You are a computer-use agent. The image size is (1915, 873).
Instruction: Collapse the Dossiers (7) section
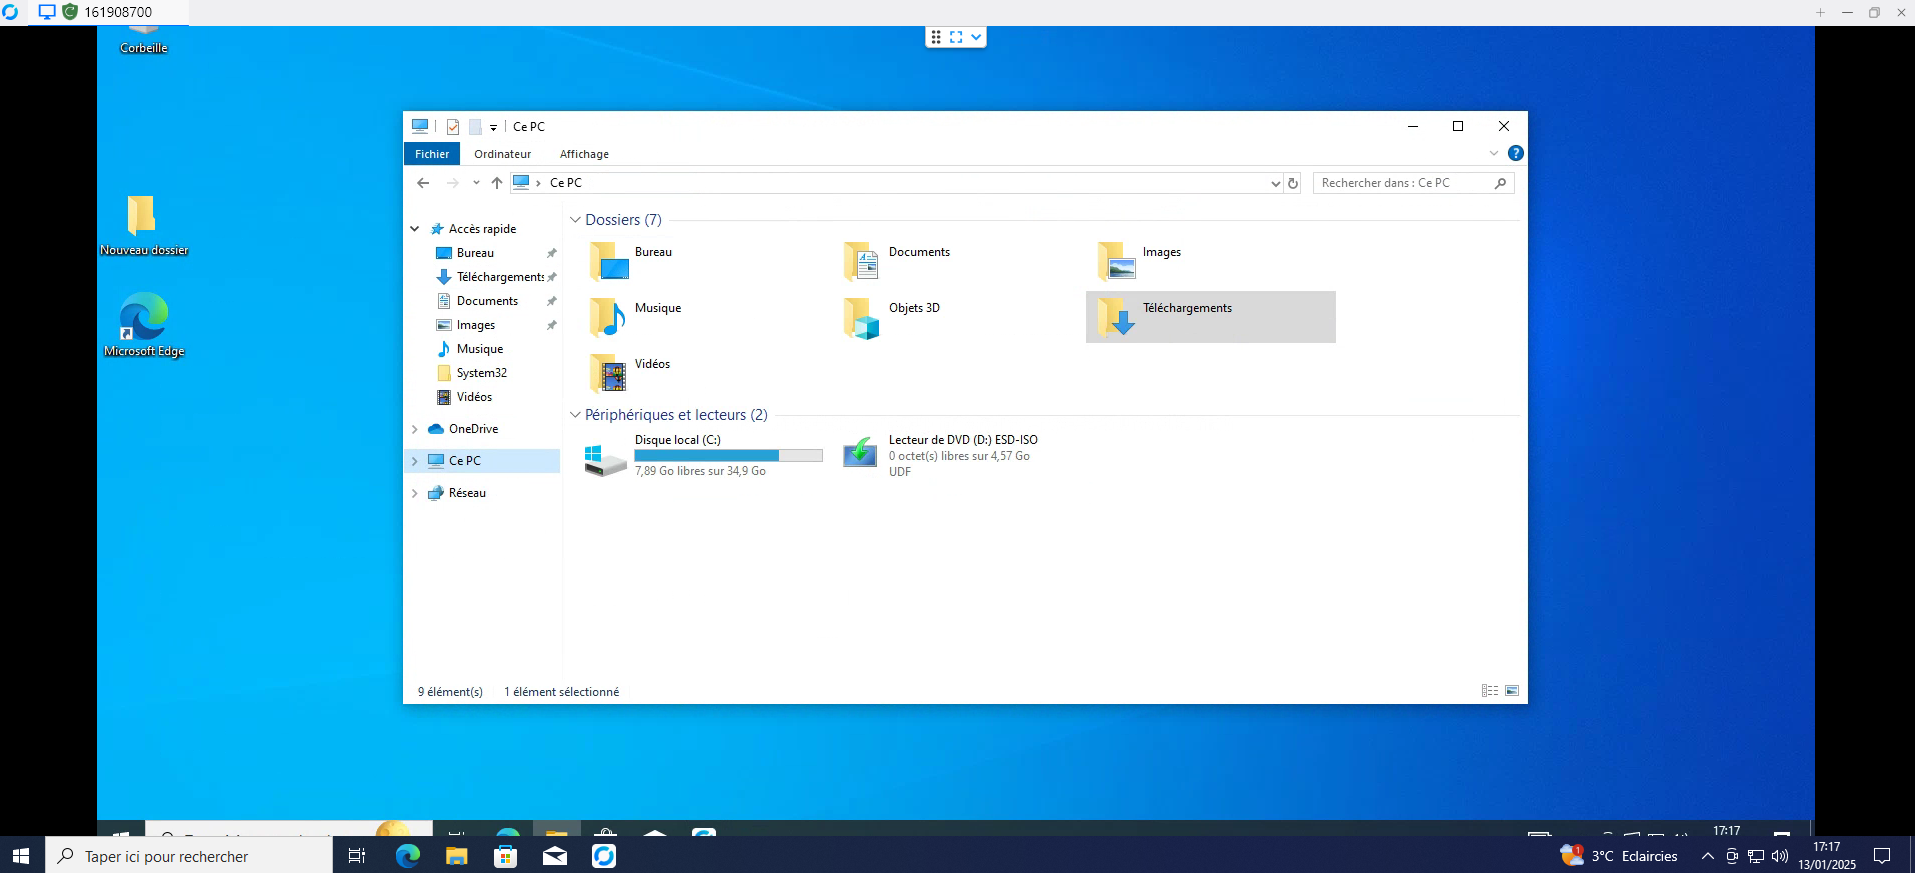(x=575, y=220)
